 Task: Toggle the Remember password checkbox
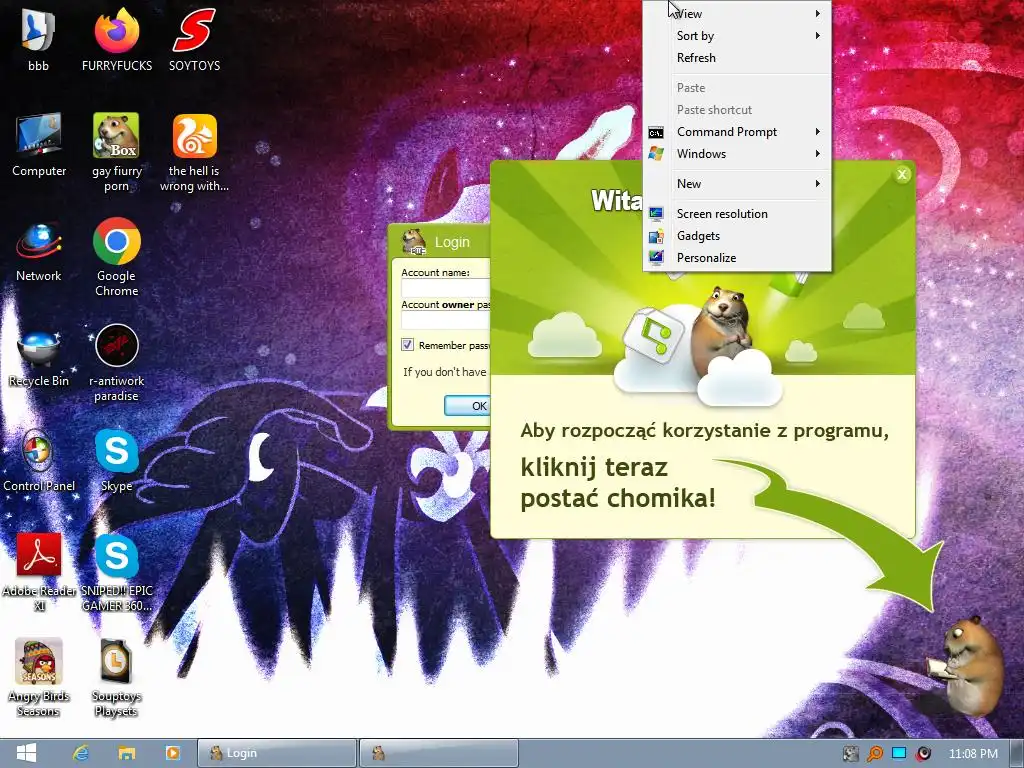point(408,345)
